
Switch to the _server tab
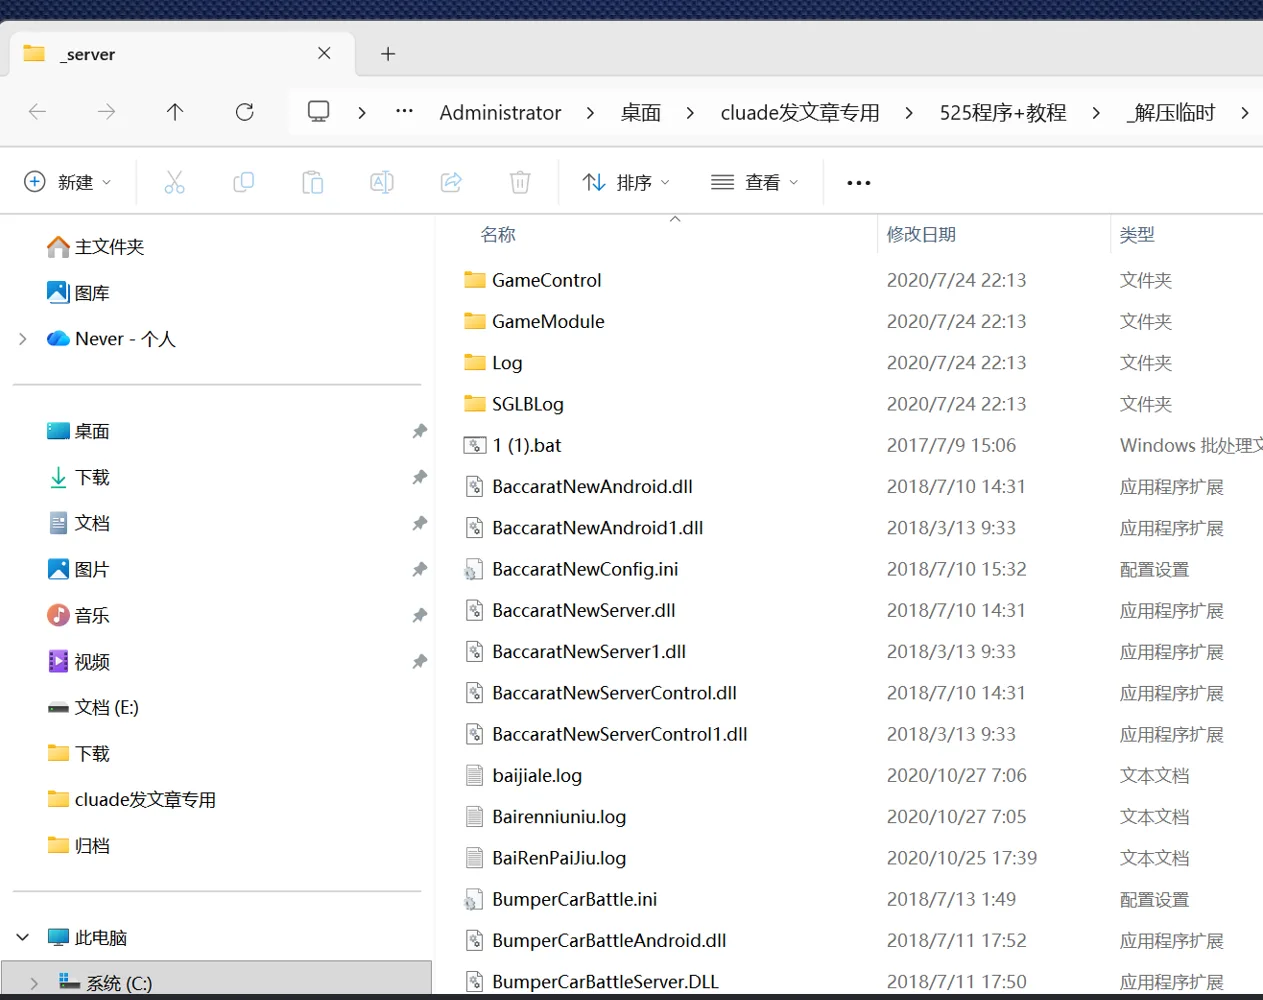pos(180,54)
